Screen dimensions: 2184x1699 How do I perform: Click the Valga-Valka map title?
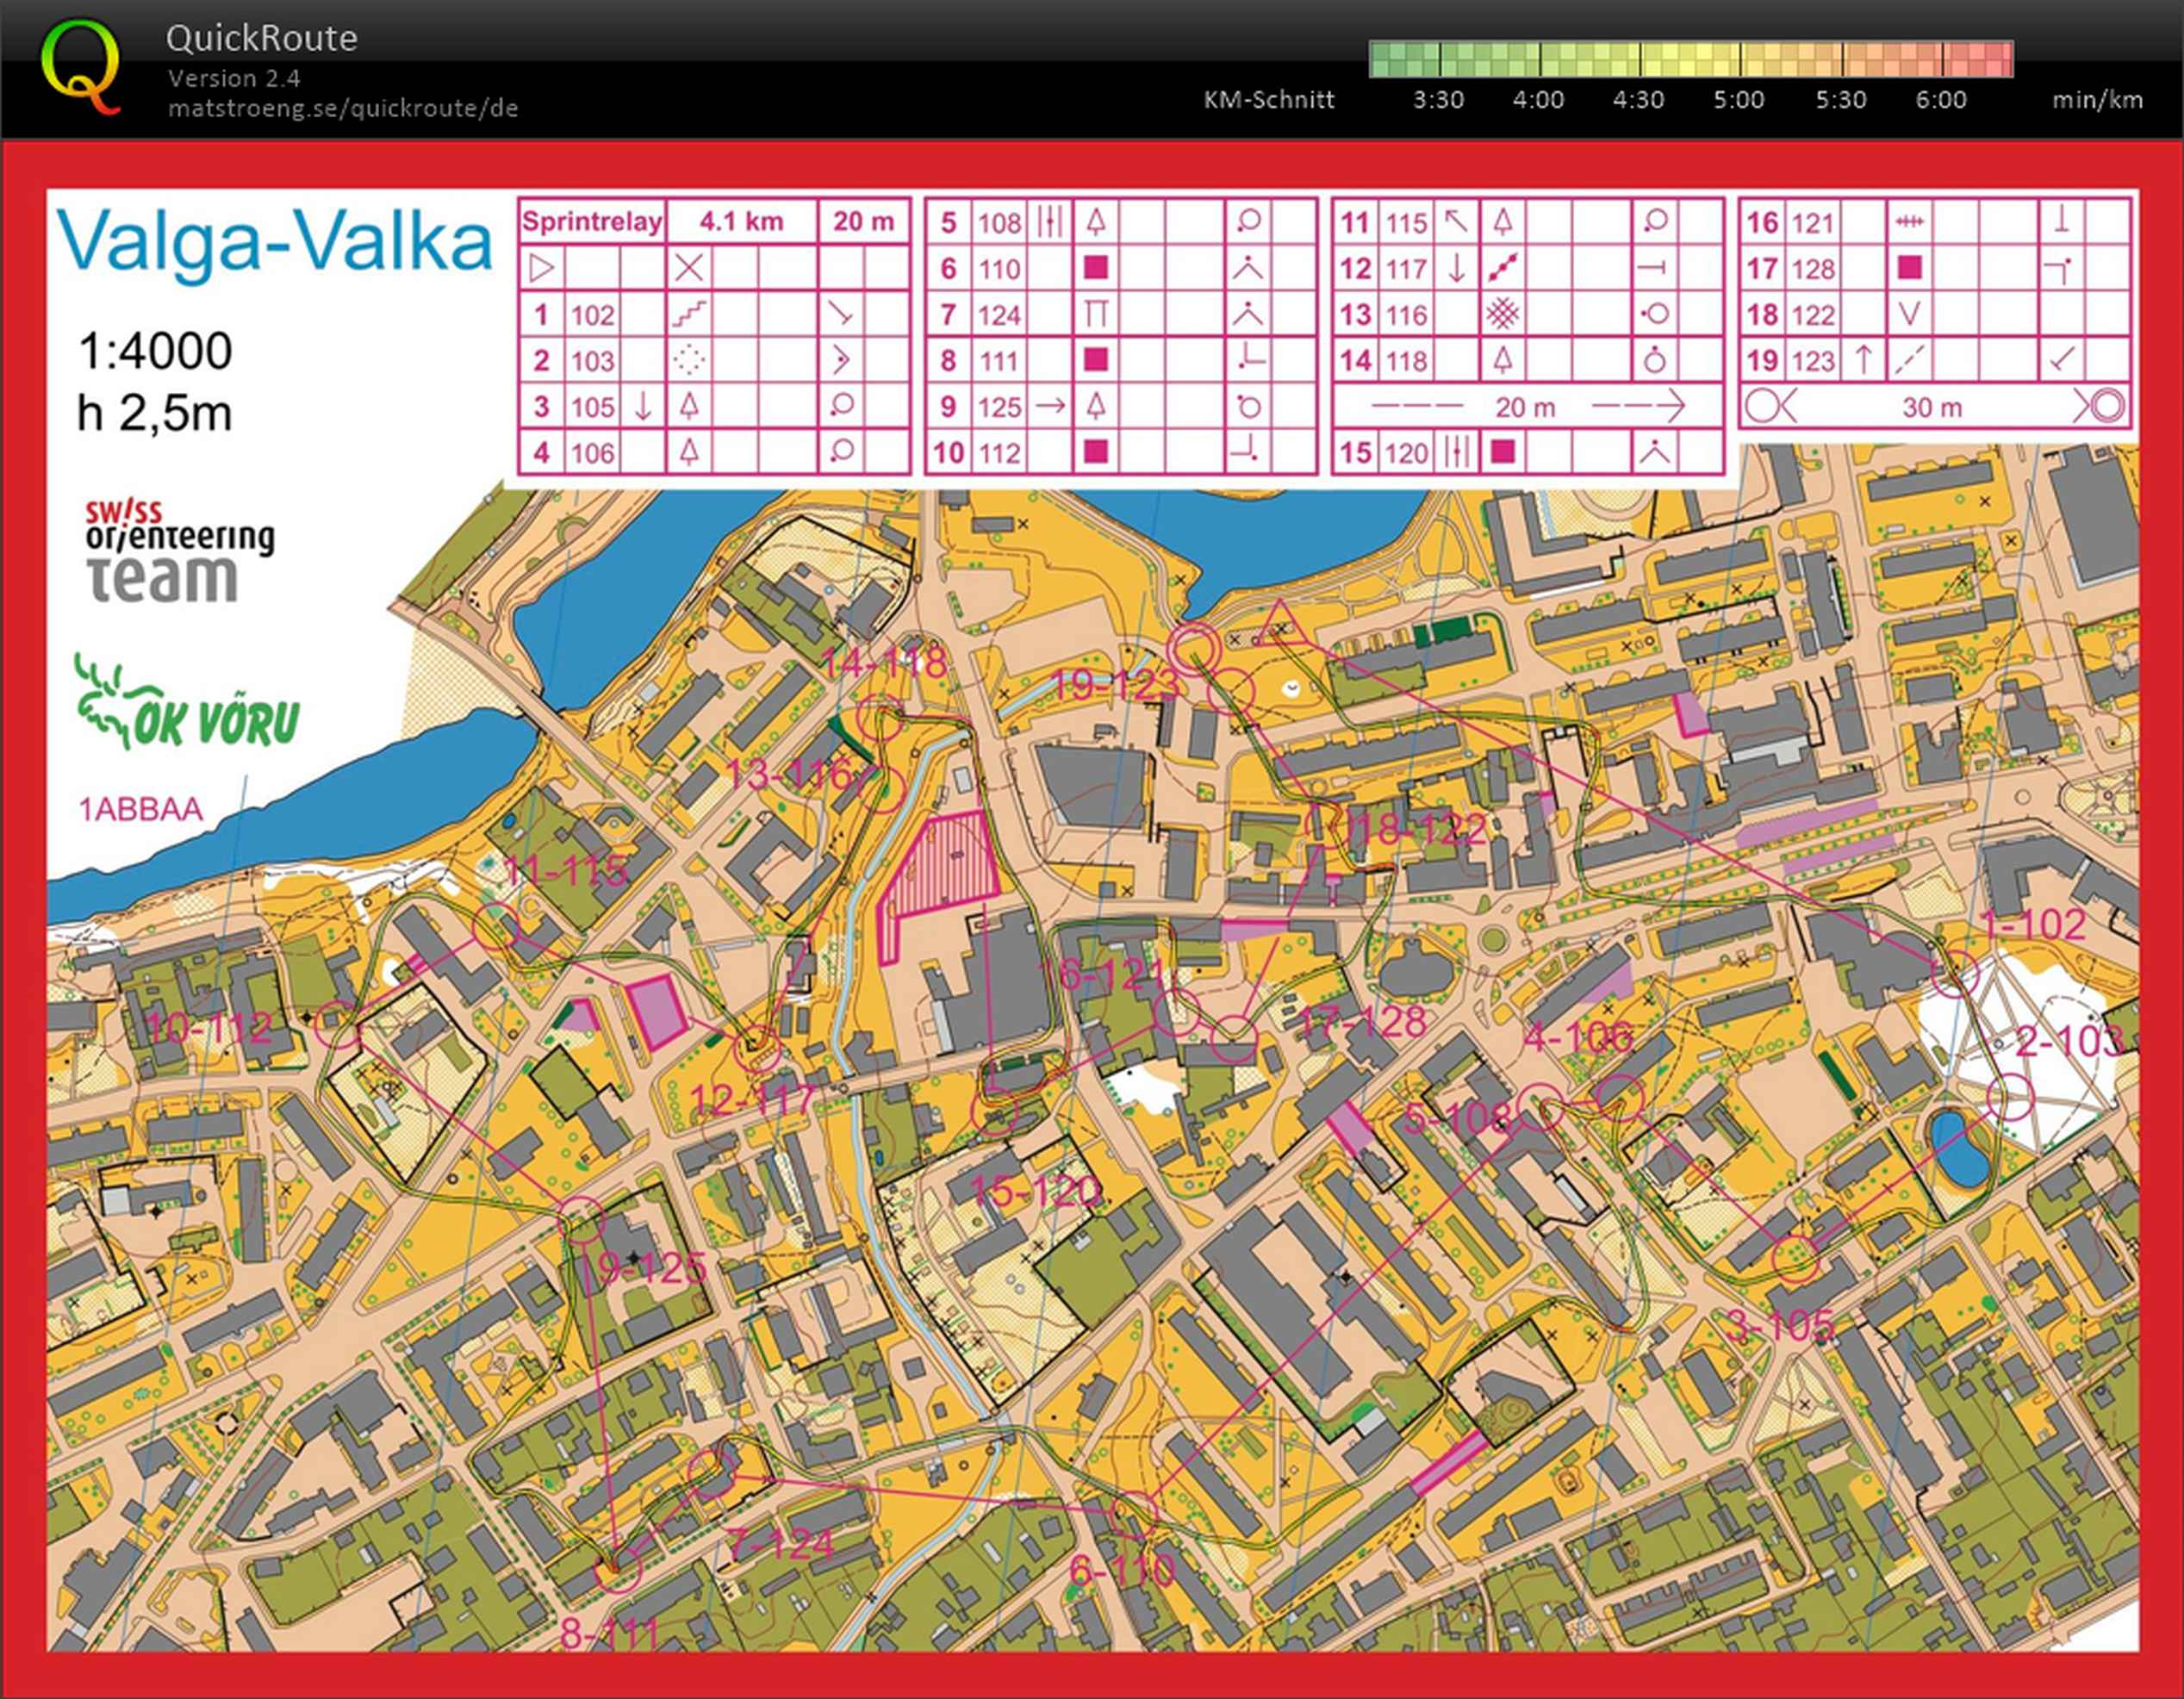[x=275, y=240]
